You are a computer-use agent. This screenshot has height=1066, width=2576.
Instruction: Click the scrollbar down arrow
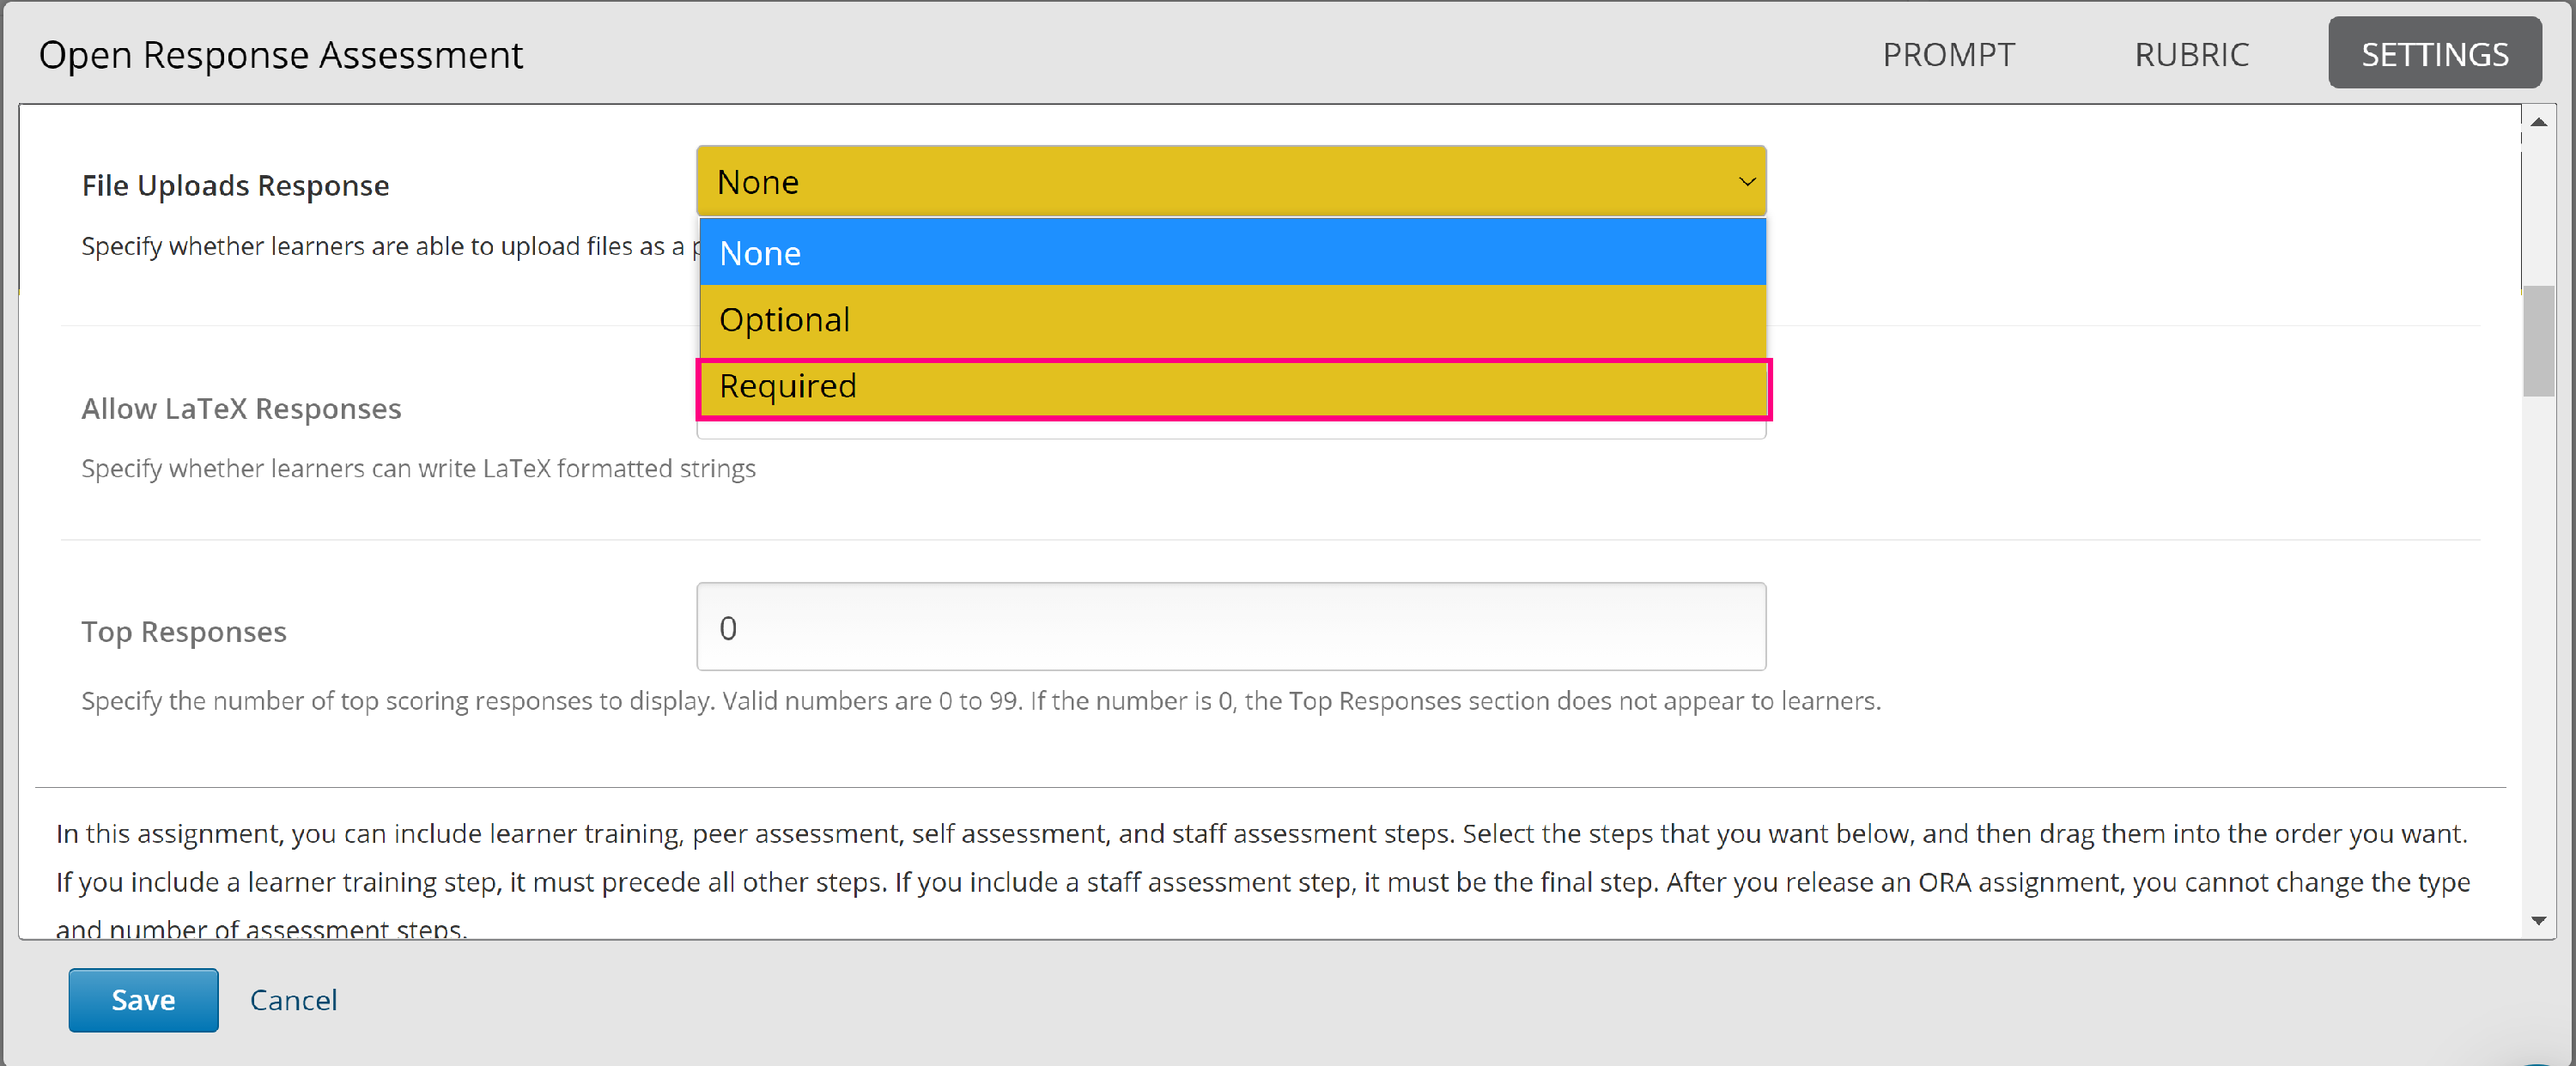tap(2538, 920)
